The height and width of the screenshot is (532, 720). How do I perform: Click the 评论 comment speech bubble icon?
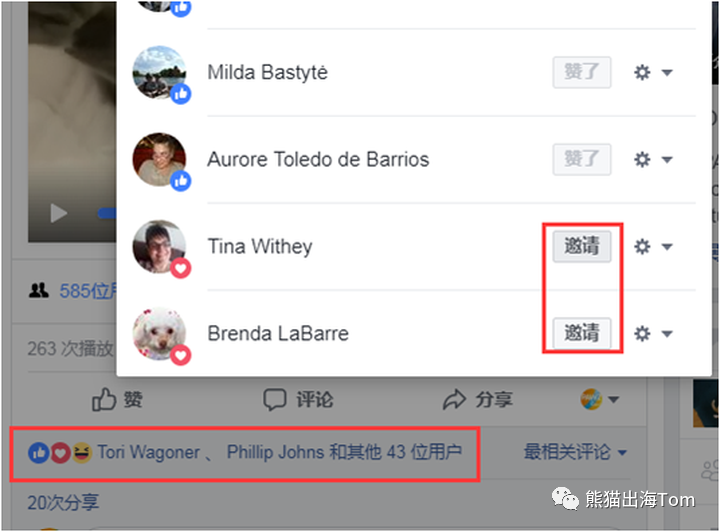275,399
